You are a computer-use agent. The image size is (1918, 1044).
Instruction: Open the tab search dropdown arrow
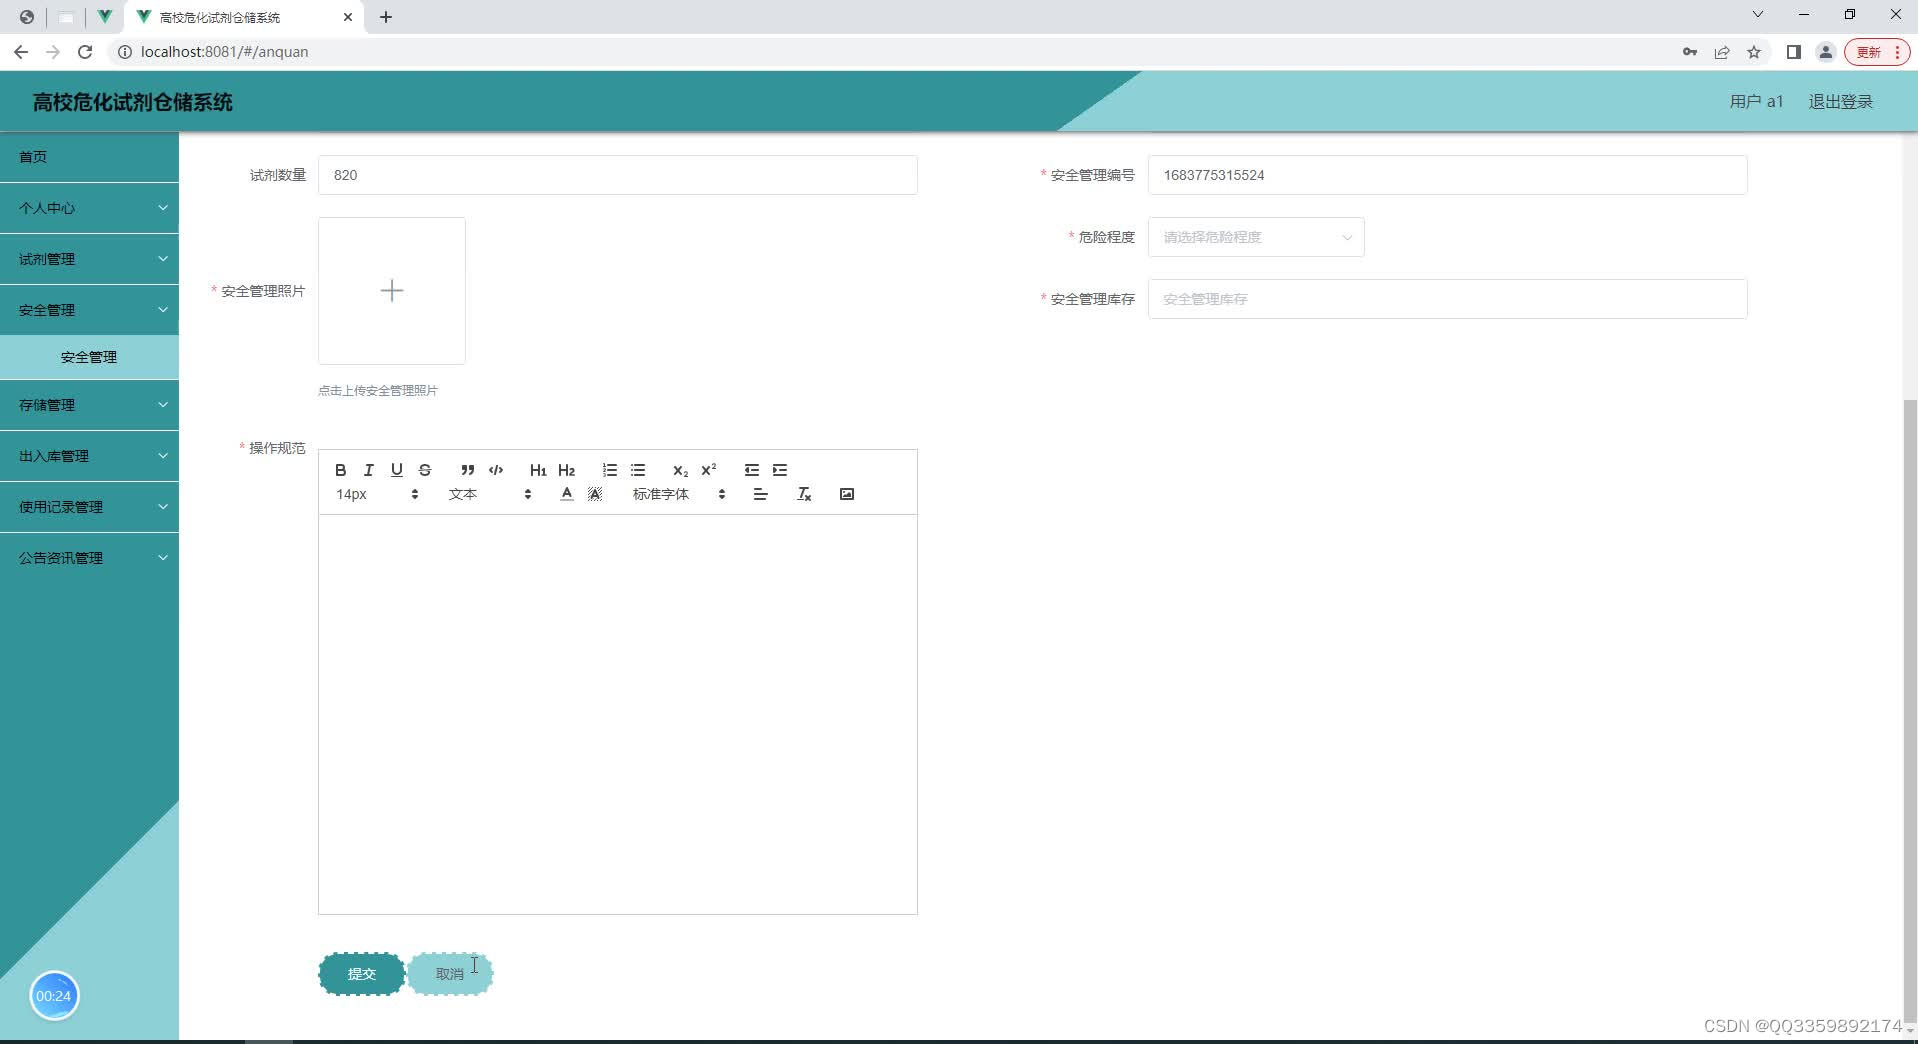click(x=1757, y=15)
